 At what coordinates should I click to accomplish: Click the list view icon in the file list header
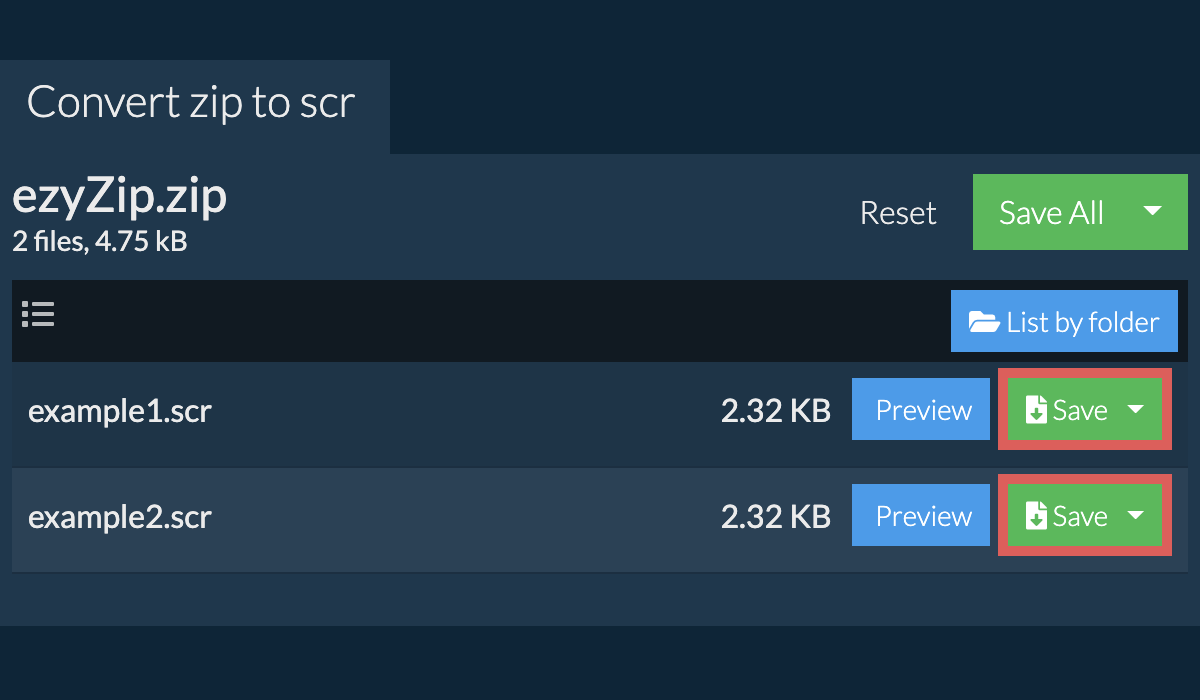38,314
